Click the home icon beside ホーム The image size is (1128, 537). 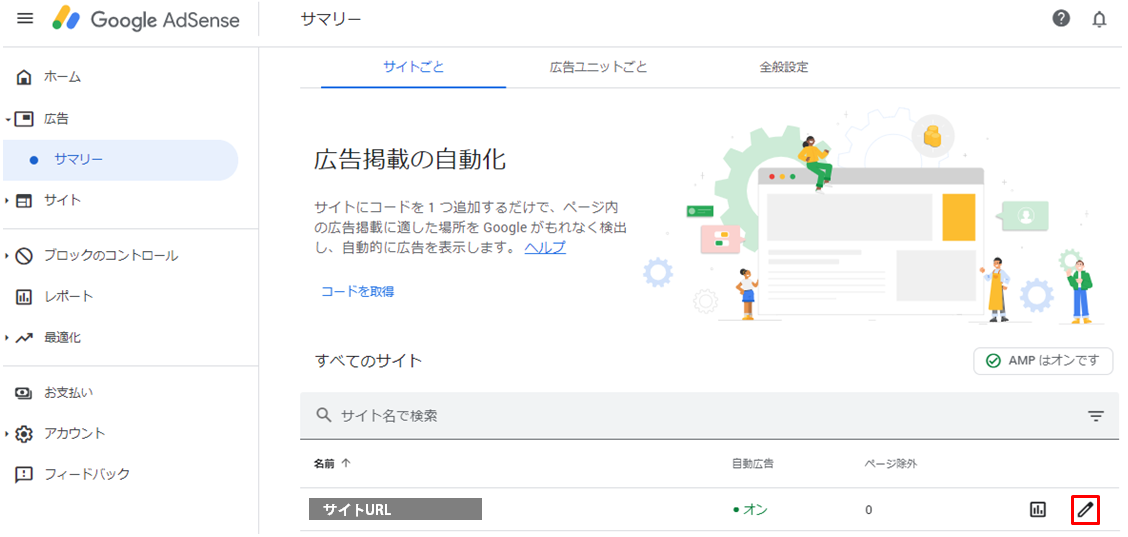click(x=24, y=77)
